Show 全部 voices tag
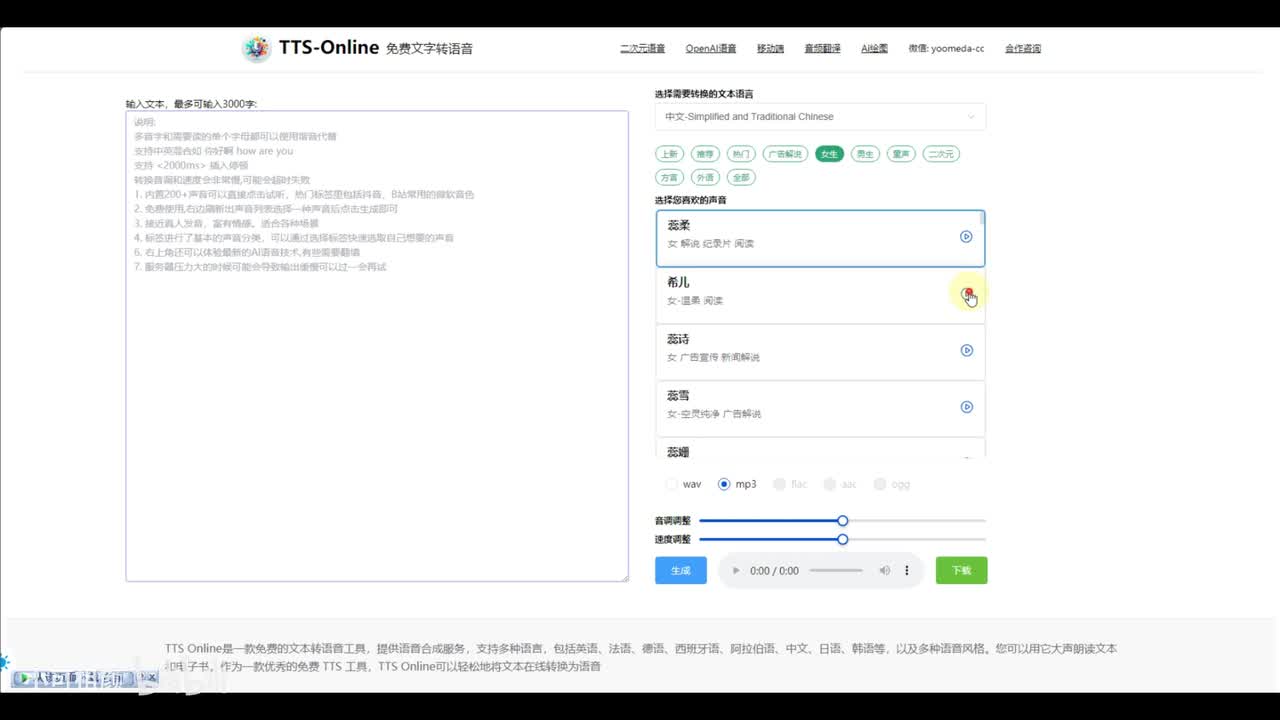This screenshot has height=720, width=1280. click(740, 177)
